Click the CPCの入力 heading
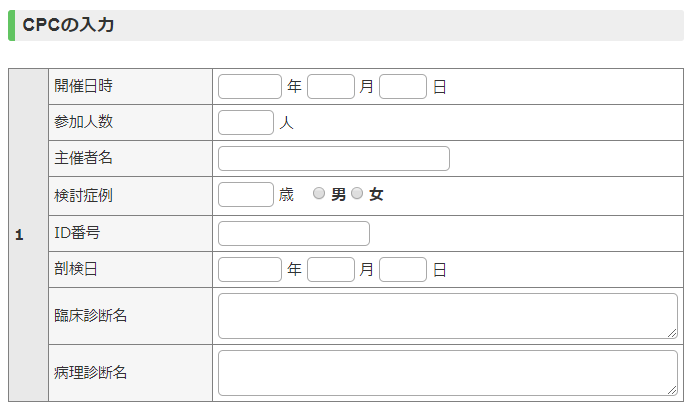The image size is (689, 408). [69, 25]
